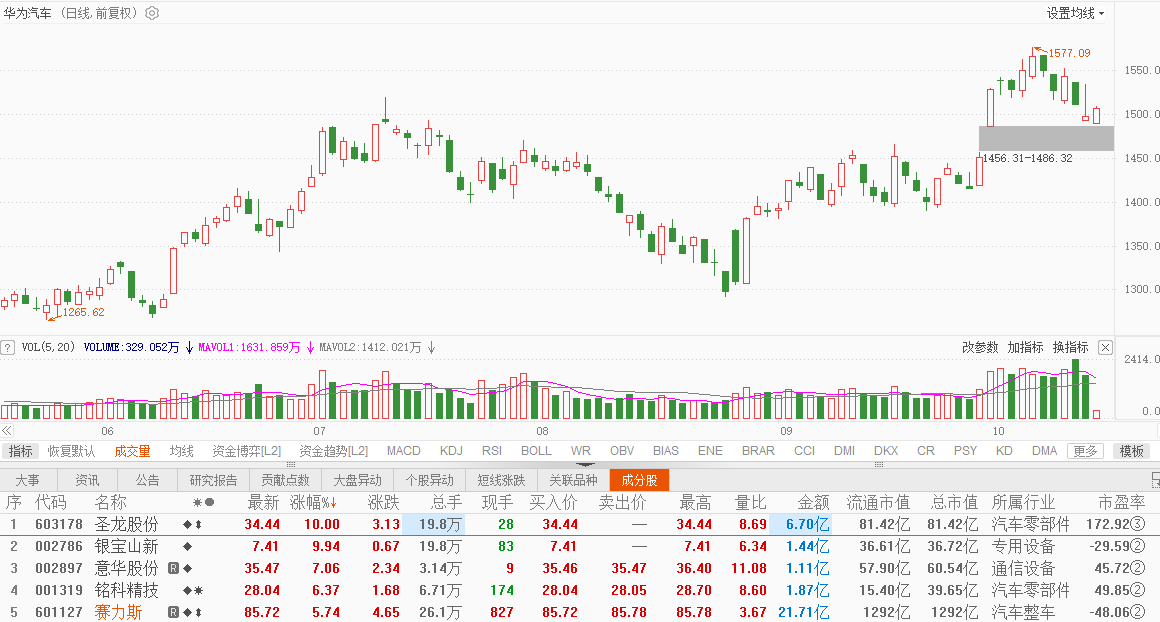Viewport: 1160px width, 622px height.
Task: Open the 公告 tab
Action: 147,481
